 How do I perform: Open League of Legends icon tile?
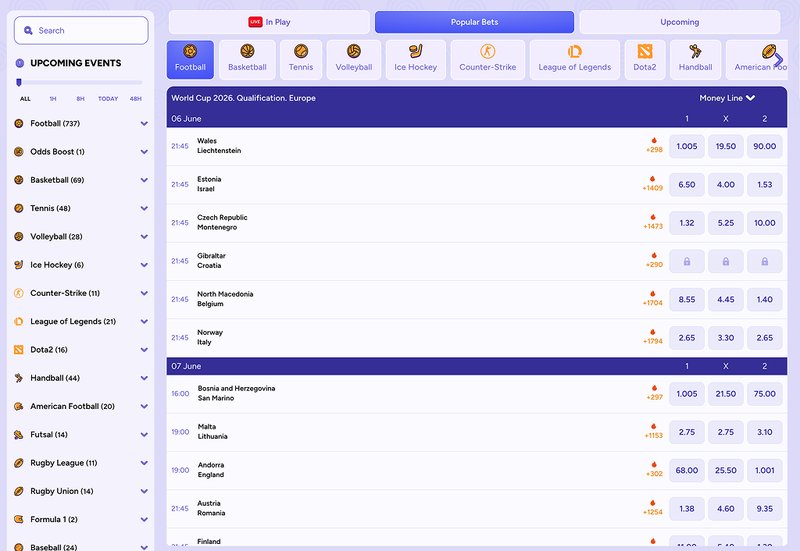click(574, 59)
